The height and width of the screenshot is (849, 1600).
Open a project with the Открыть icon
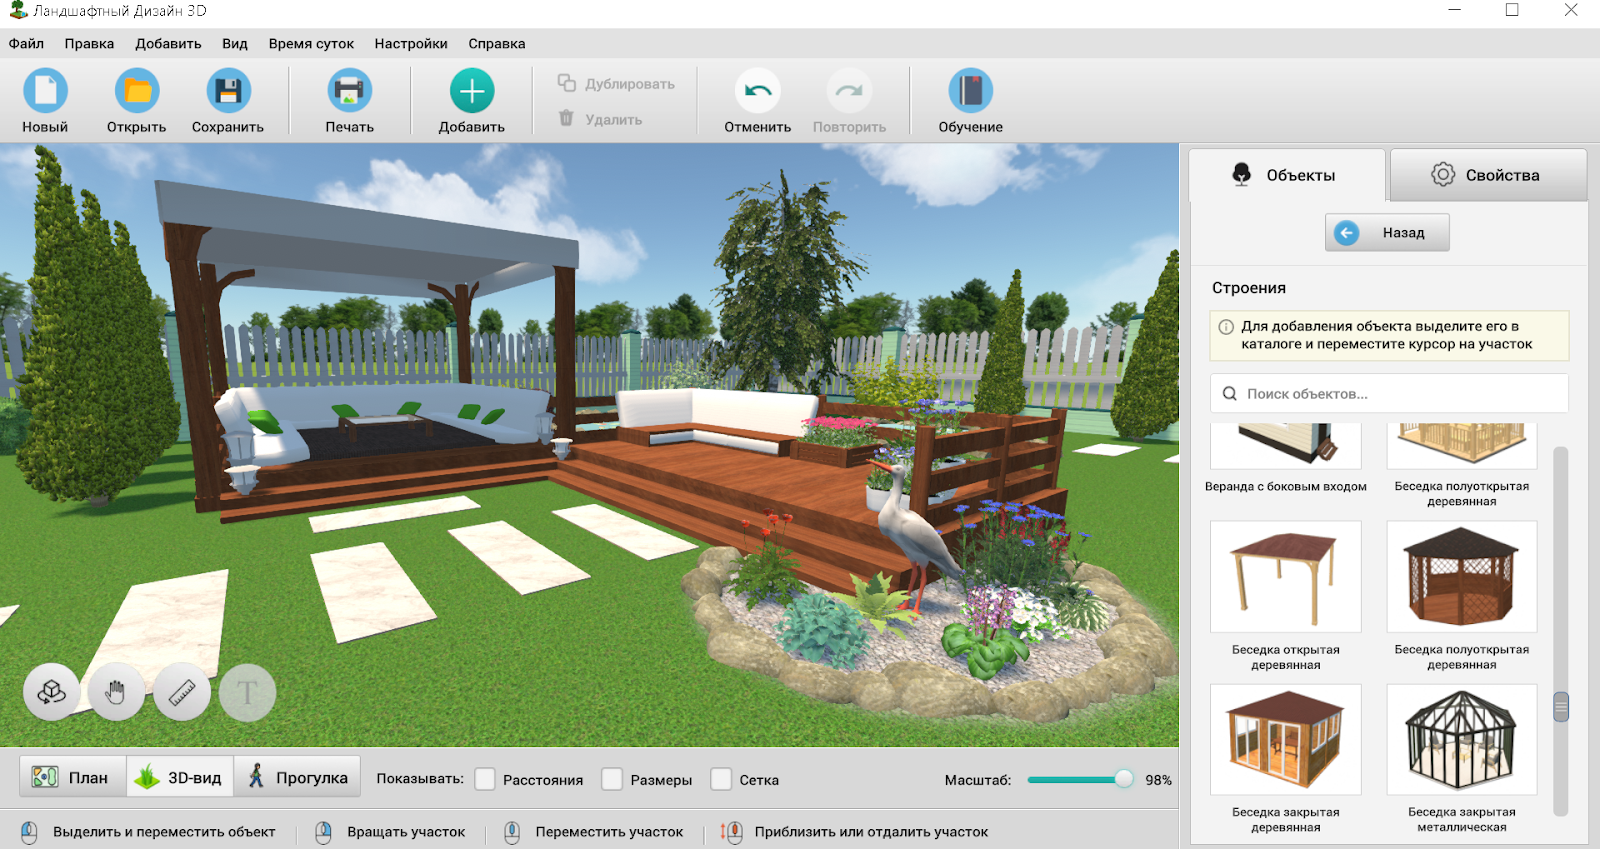click(x=137, y=91)
